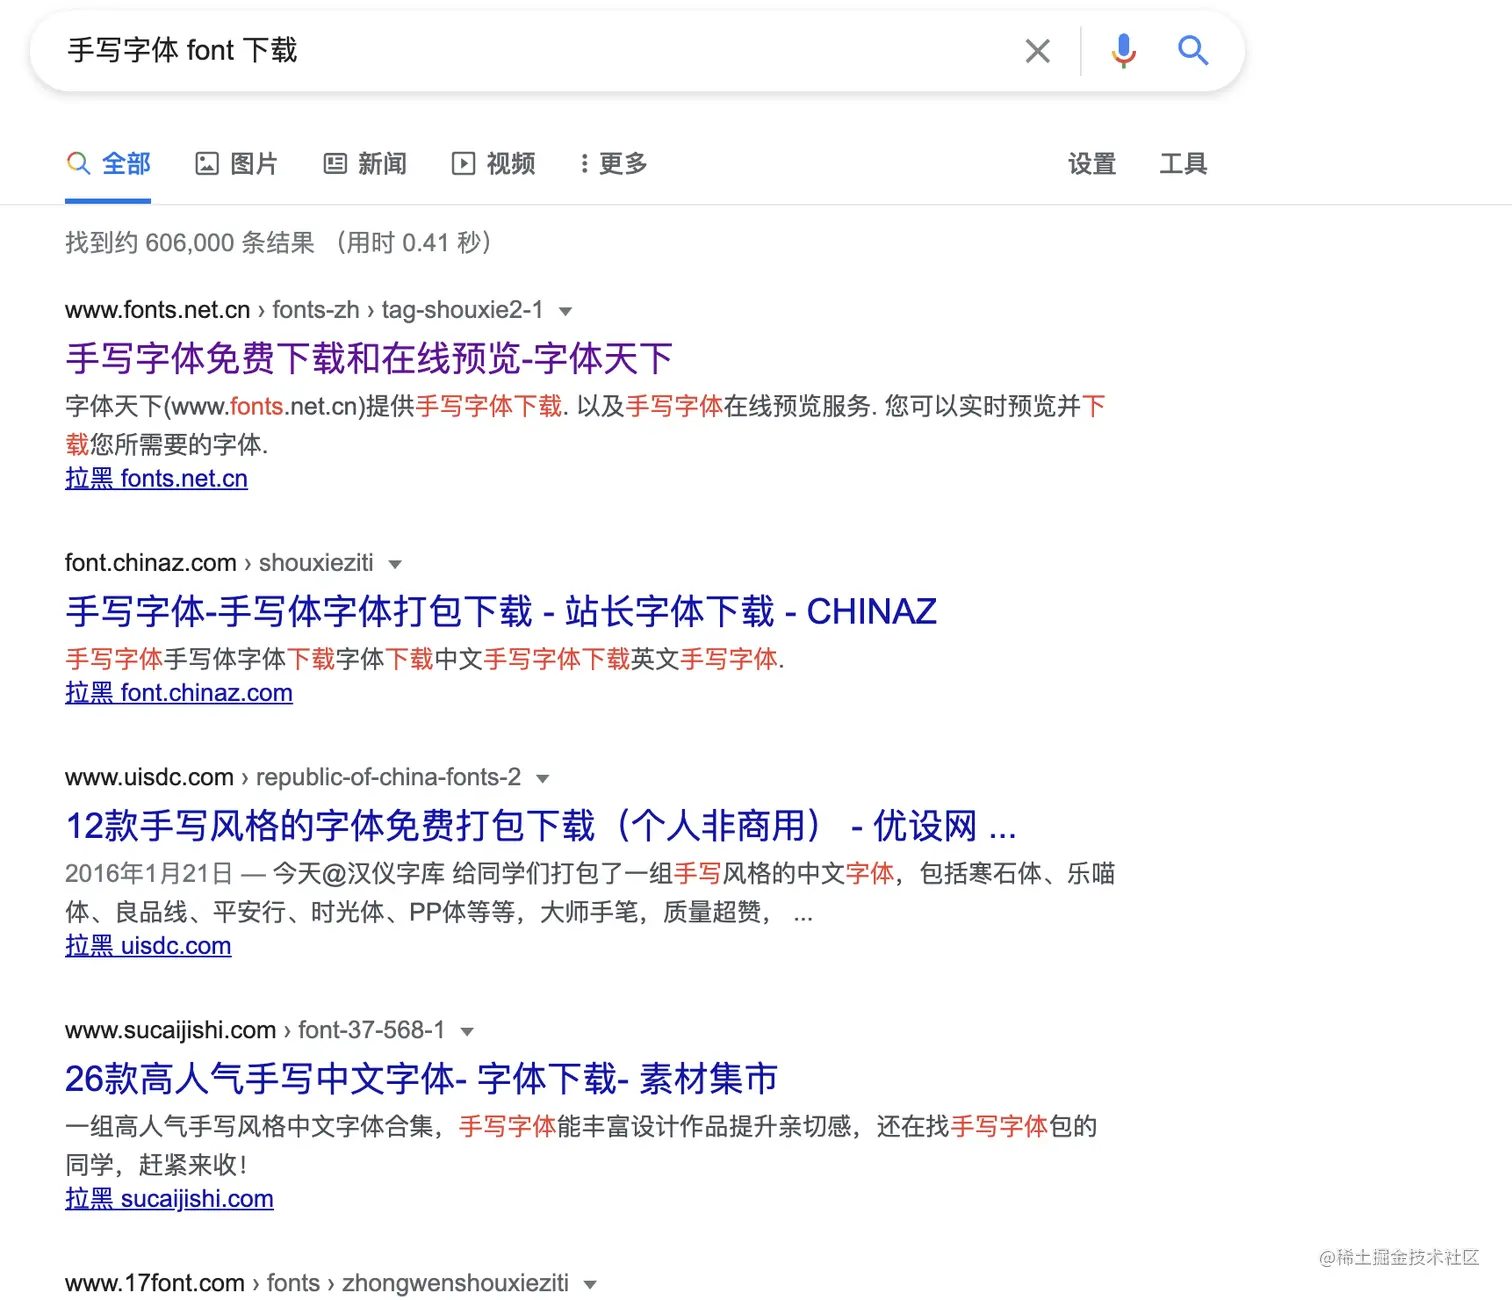Click 拉黑 sucaijishi.com block link
The height and width of the screenshot is (1300, 1512).
tap(169, 1199)
